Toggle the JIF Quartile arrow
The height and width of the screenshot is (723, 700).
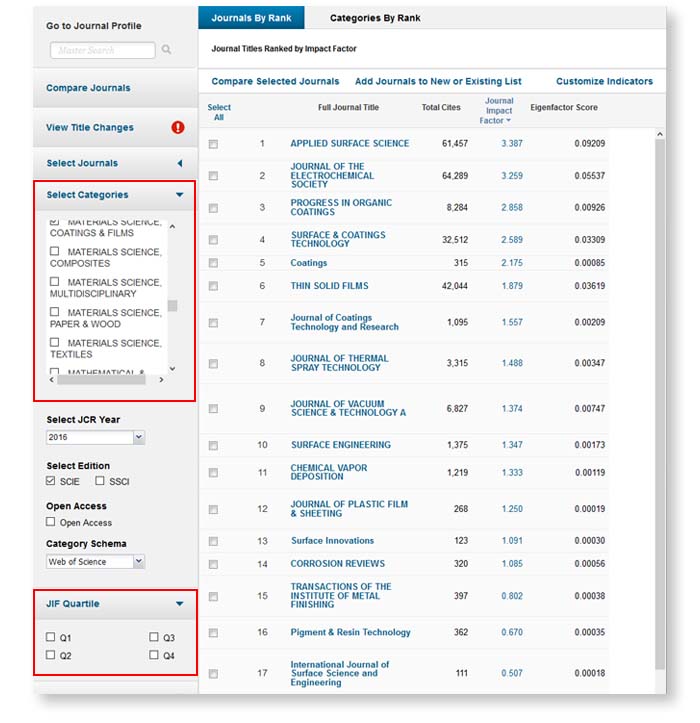(179, 604)
